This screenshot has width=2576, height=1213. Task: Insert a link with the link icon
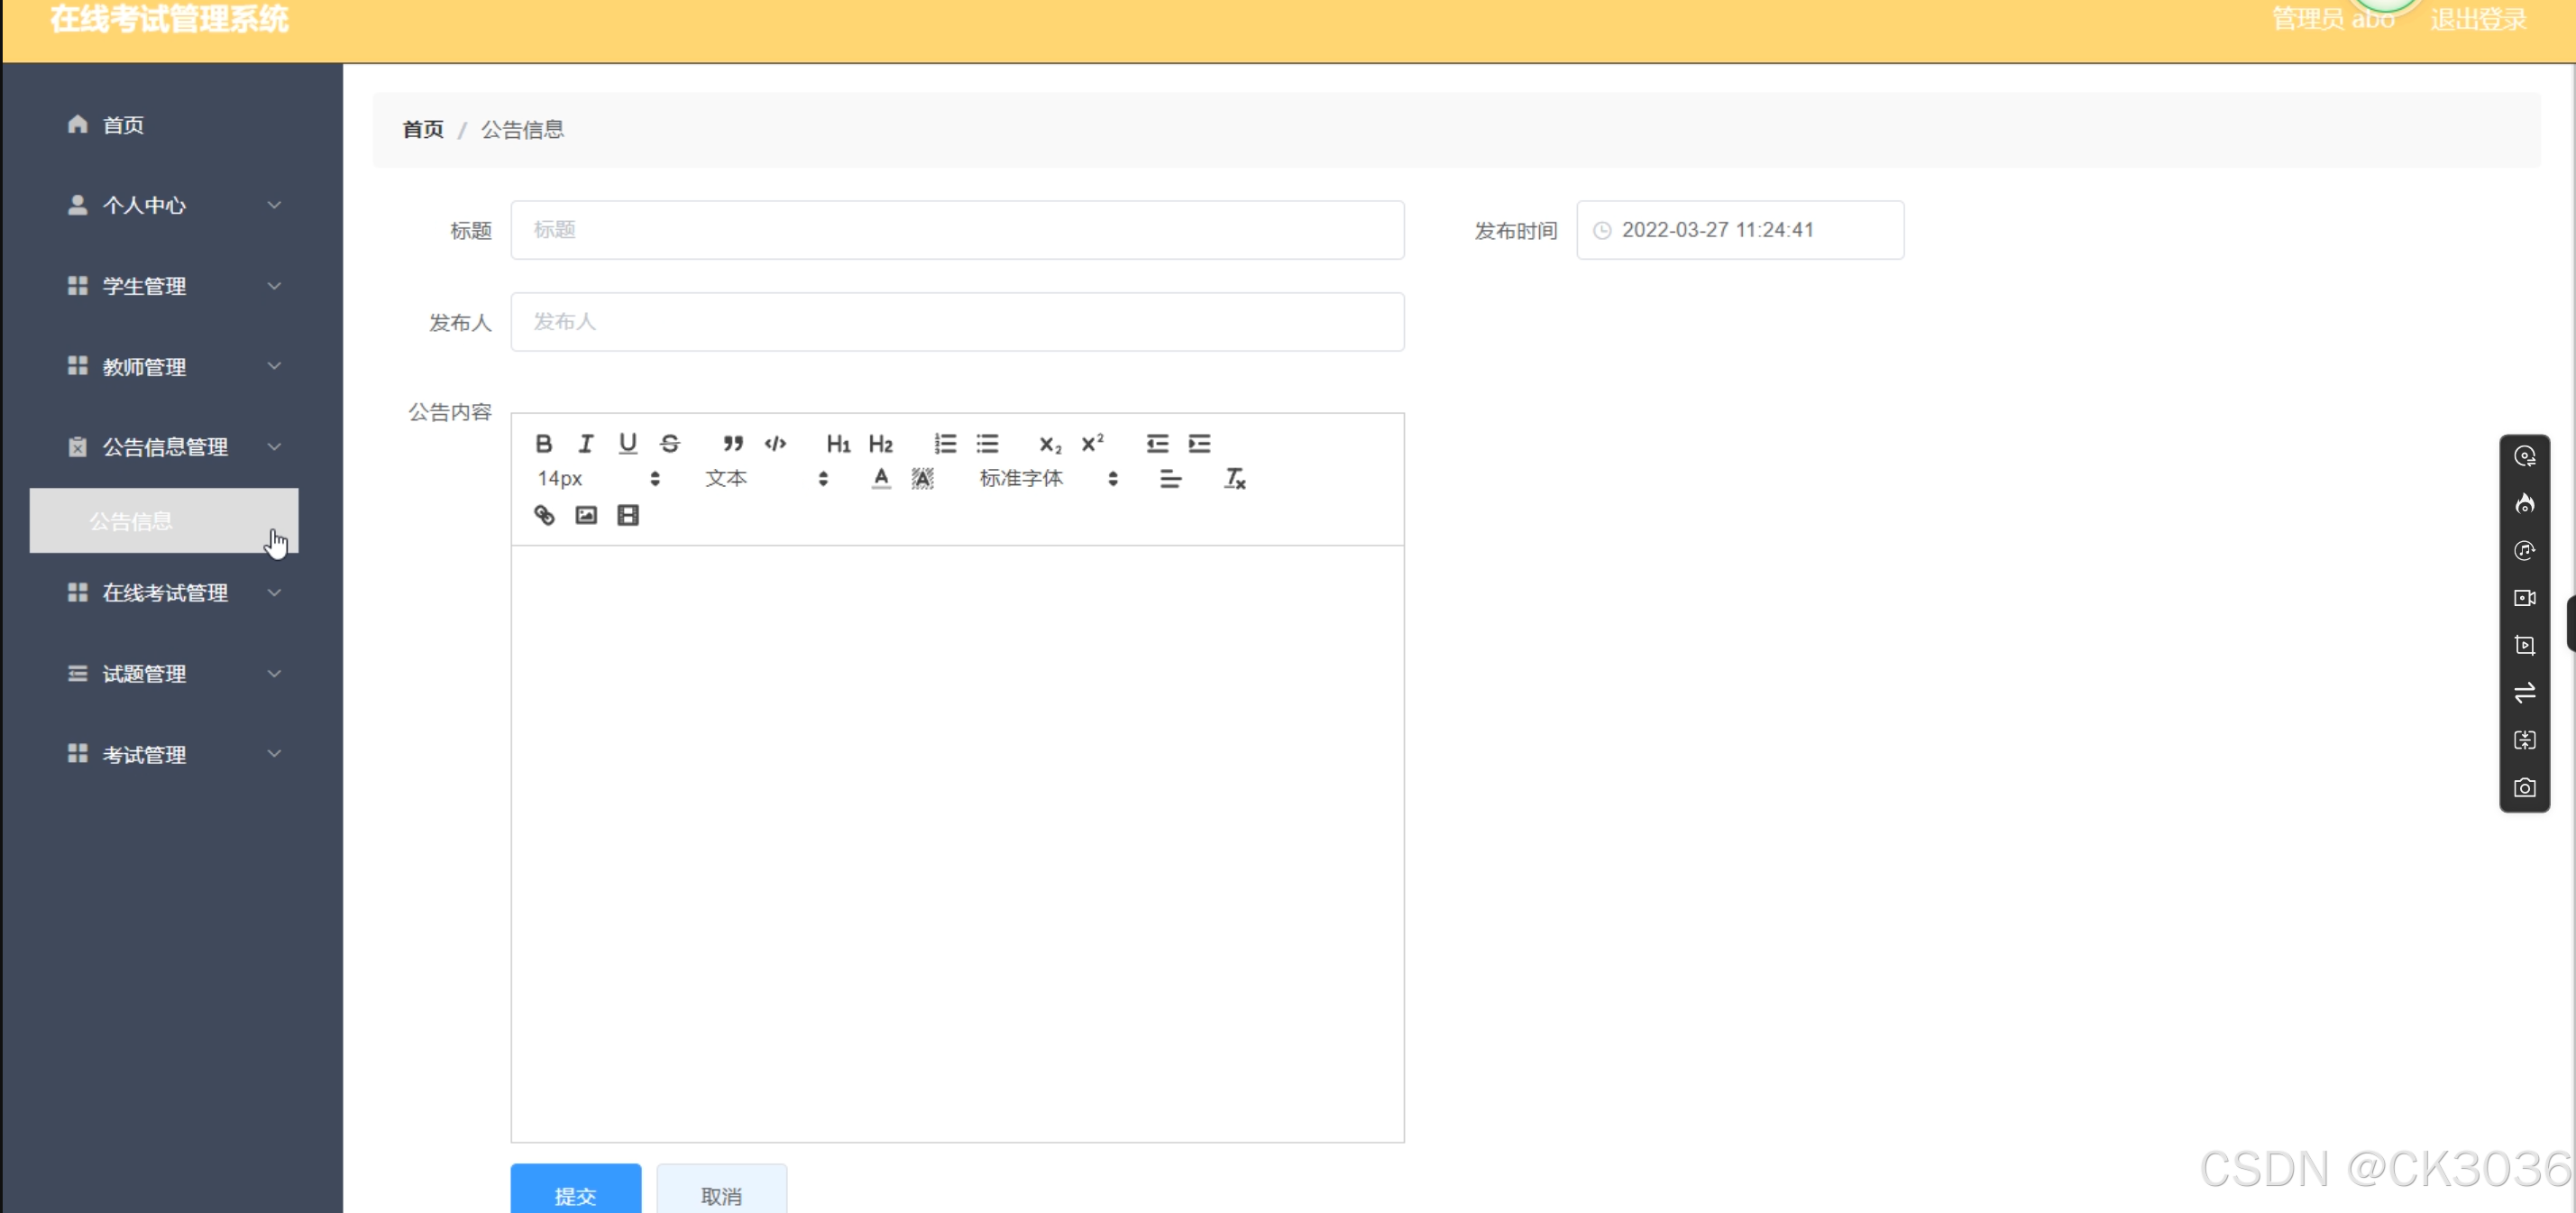coord(544,515)
